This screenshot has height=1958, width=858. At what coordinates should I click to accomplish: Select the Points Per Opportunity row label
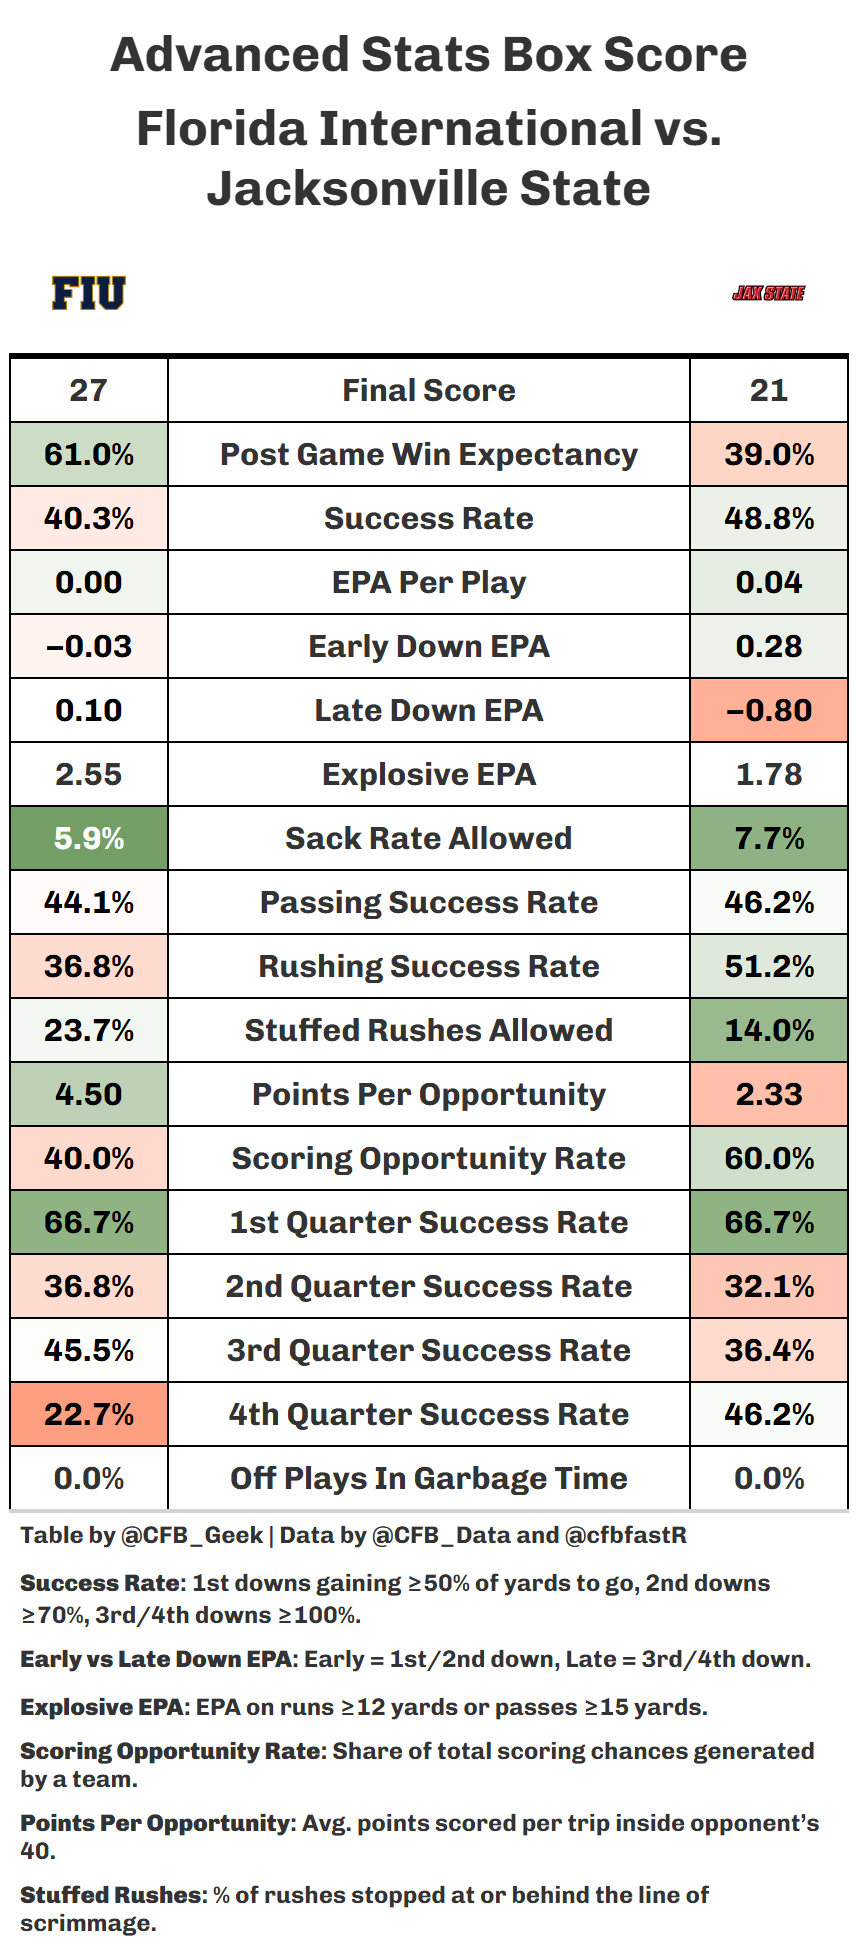click(428, 1094)
